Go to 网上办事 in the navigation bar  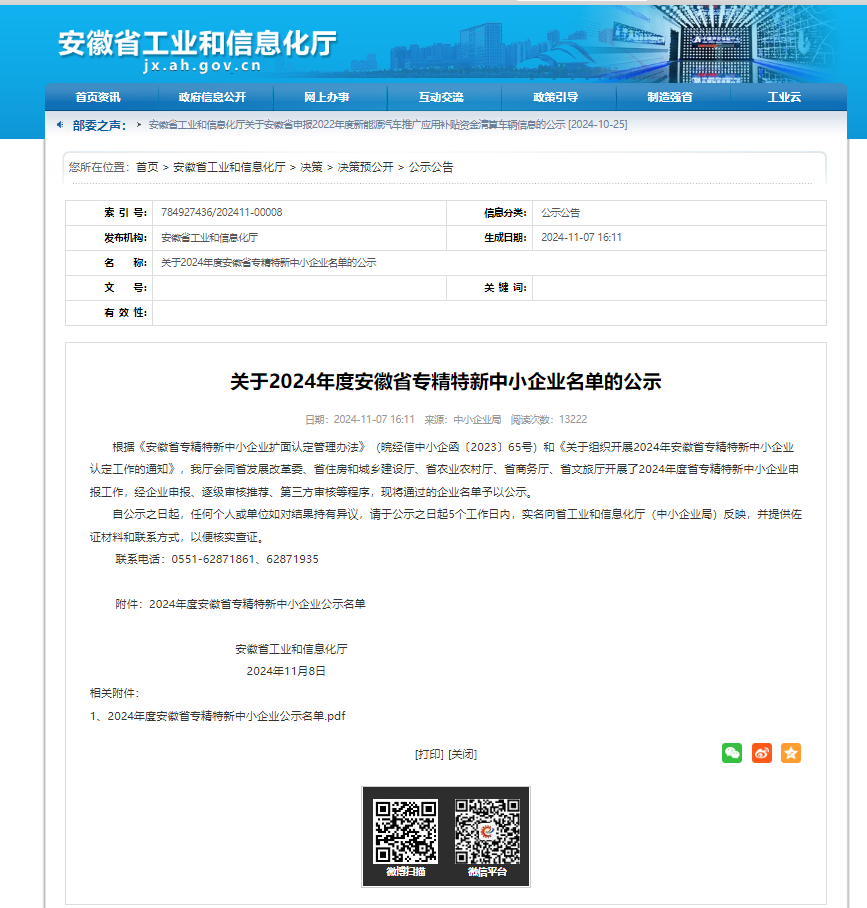tap(327, 97)
